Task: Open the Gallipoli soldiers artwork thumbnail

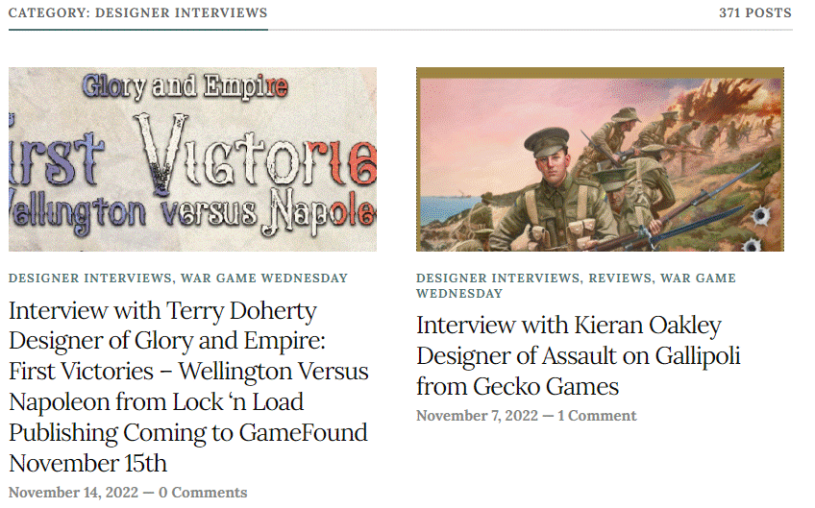Action: [600, 159]
